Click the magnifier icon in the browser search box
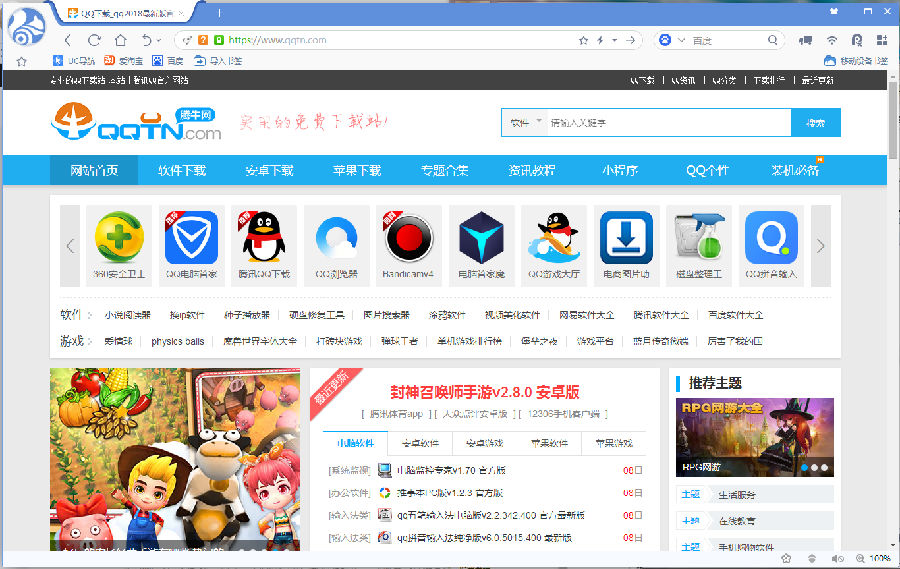 coord(773,40)
